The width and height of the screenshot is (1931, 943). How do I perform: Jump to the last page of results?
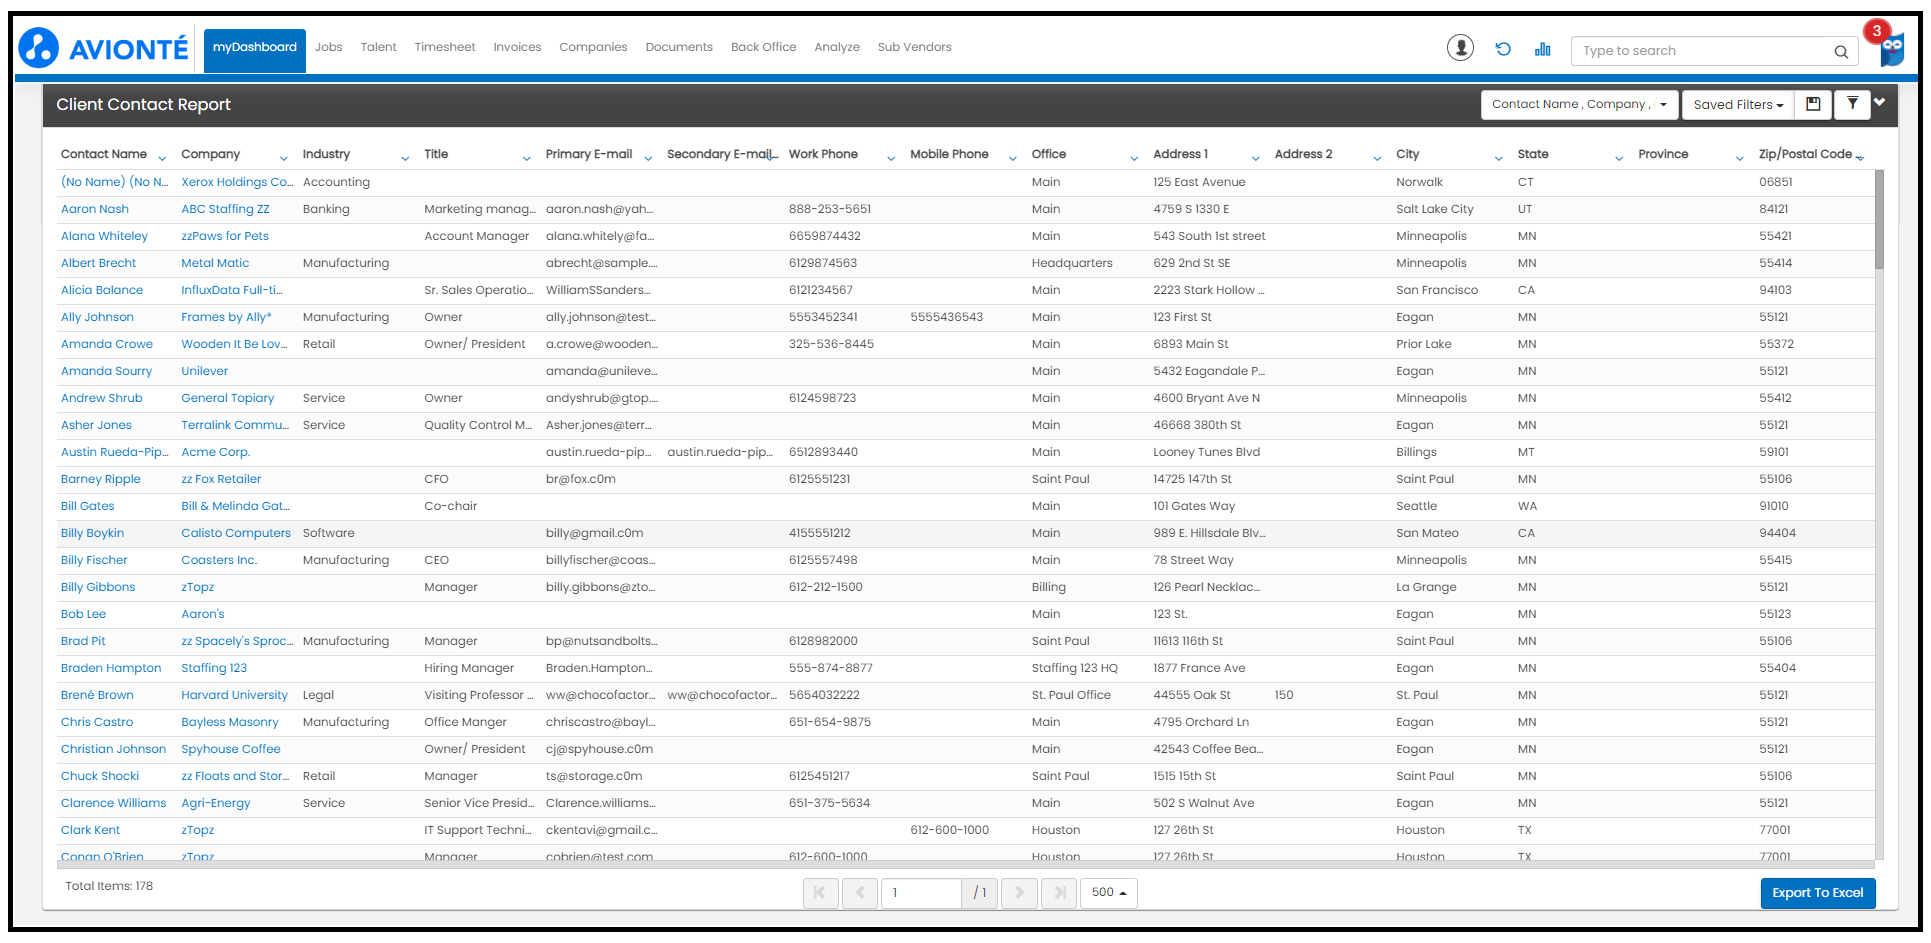(x=1059, y=893)
